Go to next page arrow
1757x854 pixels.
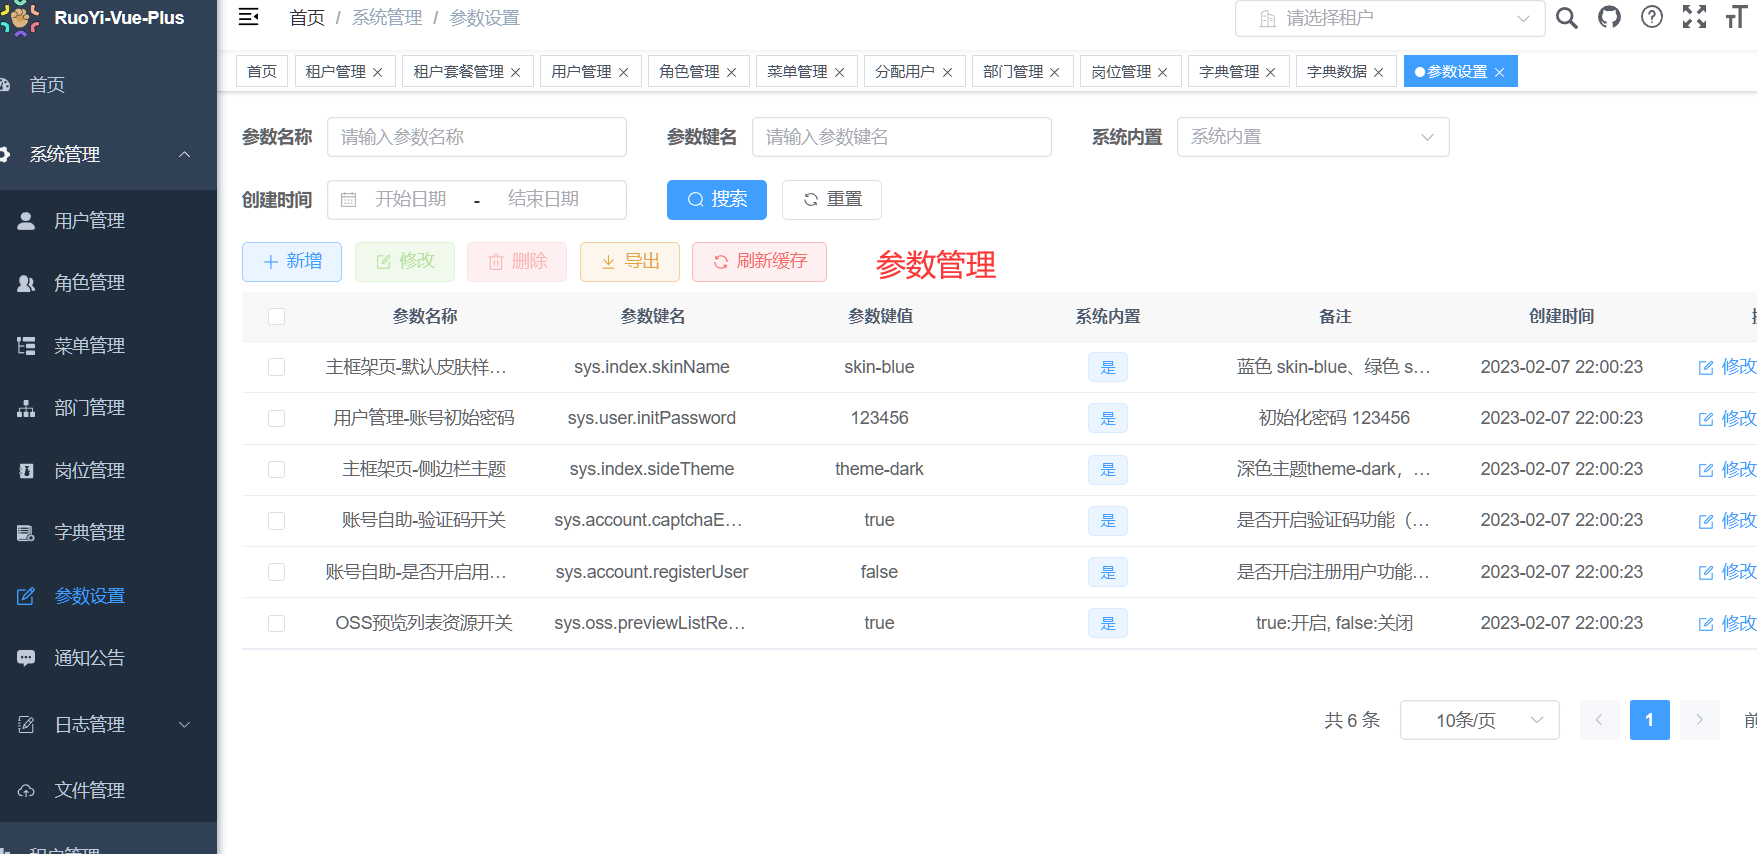tap(1699, 720)
